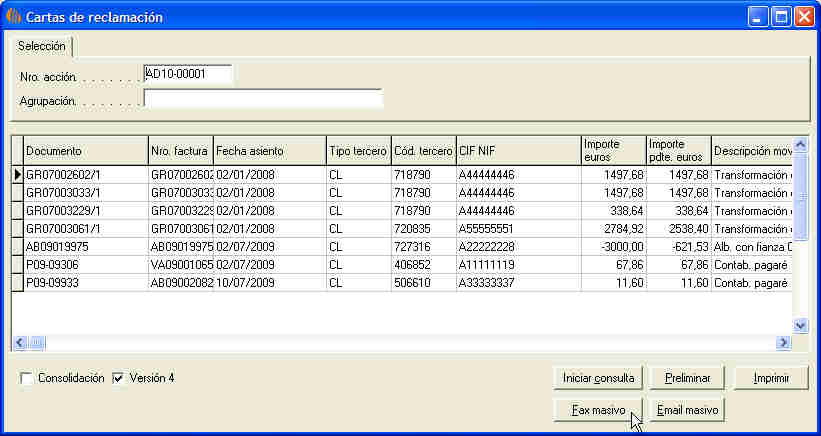Viewport: 821px width, 436px height.
Task: Select document cell AB09019975 in Documento column
Action: pos(86,247)
